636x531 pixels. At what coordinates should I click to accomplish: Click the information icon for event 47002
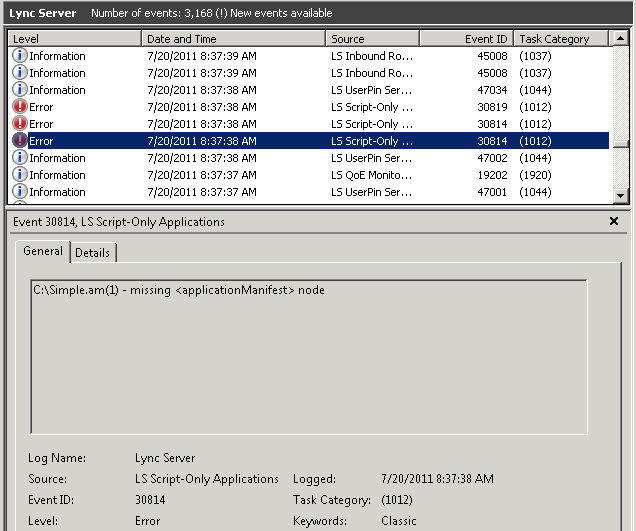[20, 158]
